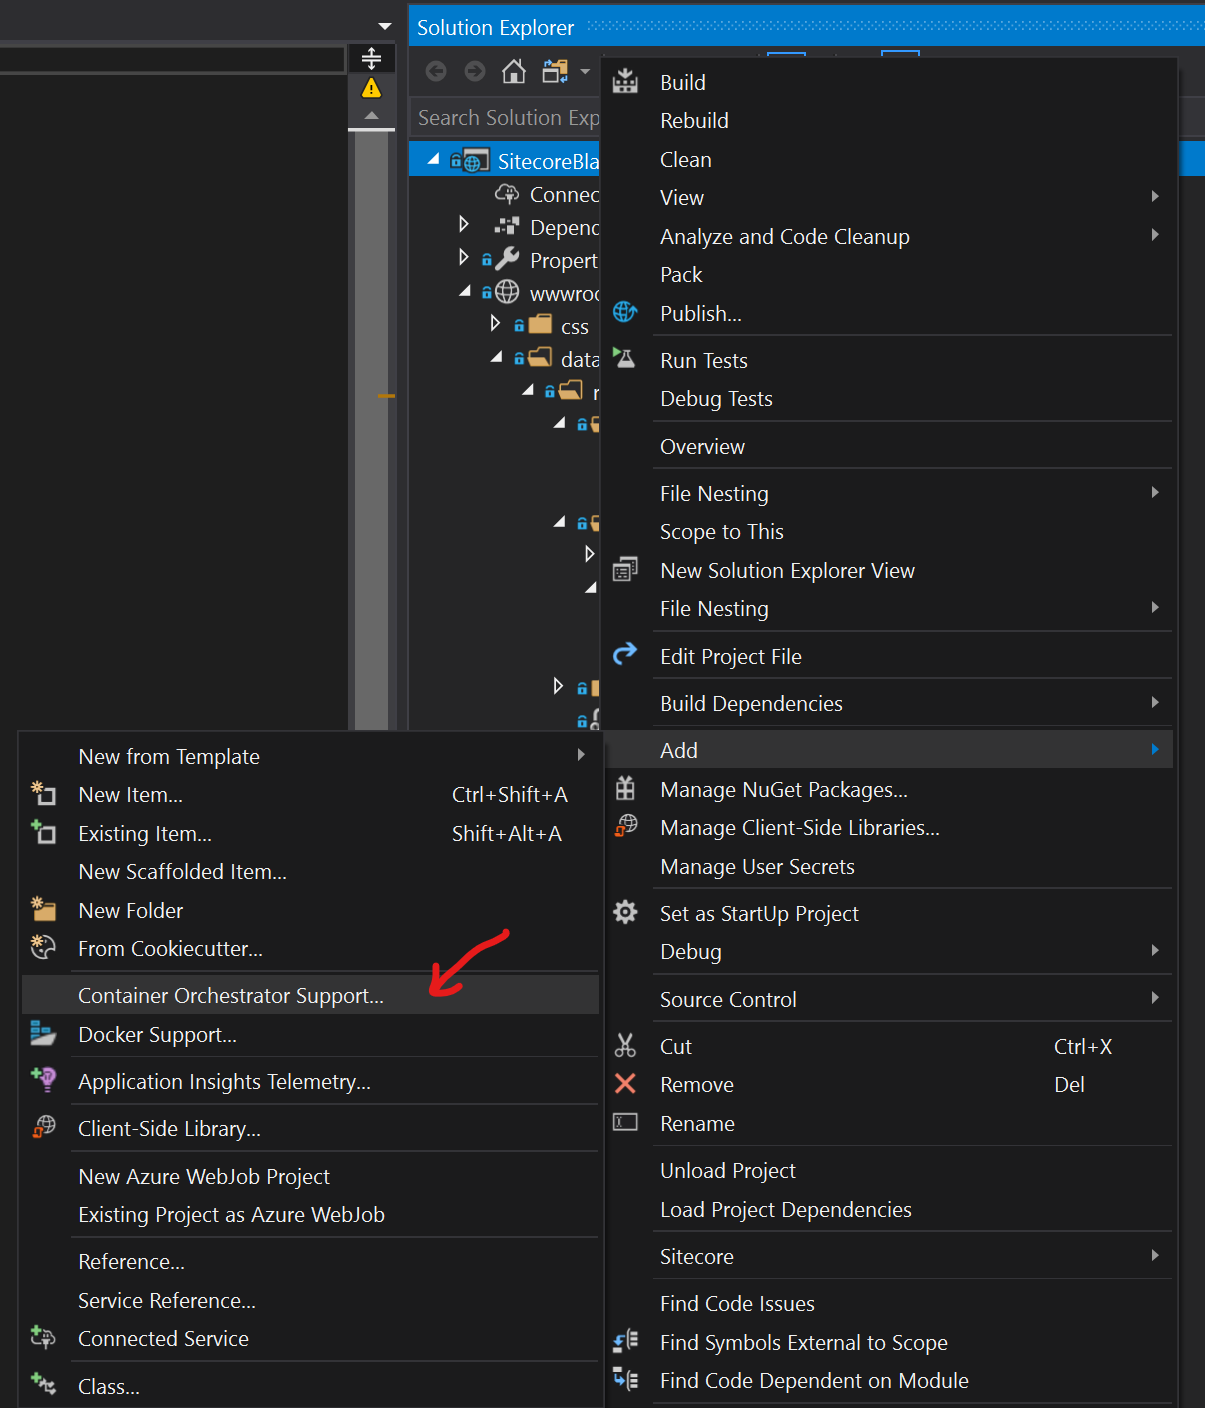1205x1408 pixels.
Task: Expand the css folder node
Action: point(495,323)
